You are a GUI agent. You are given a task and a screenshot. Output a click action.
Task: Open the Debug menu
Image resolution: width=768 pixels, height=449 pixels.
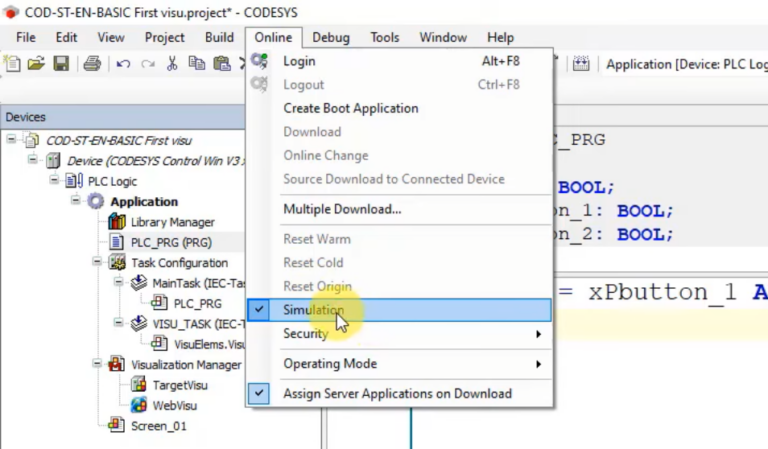point(331,37)
